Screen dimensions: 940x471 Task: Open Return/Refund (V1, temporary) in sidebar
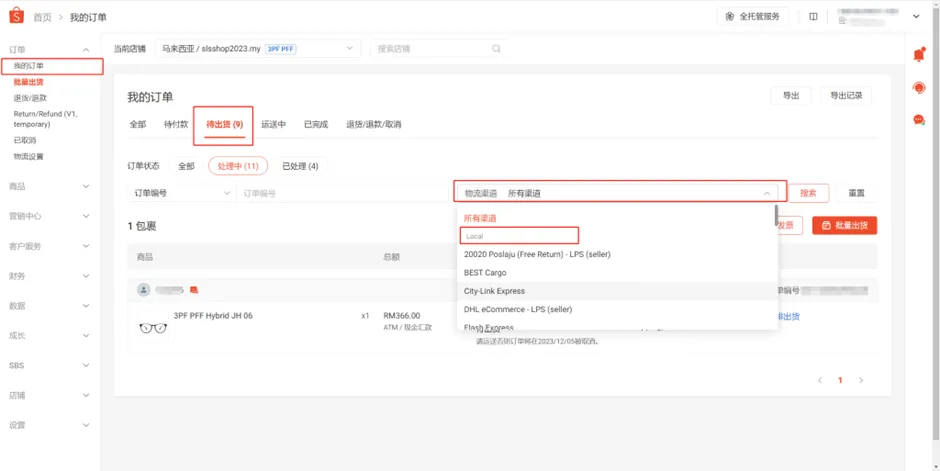click(x=46, y=119)
